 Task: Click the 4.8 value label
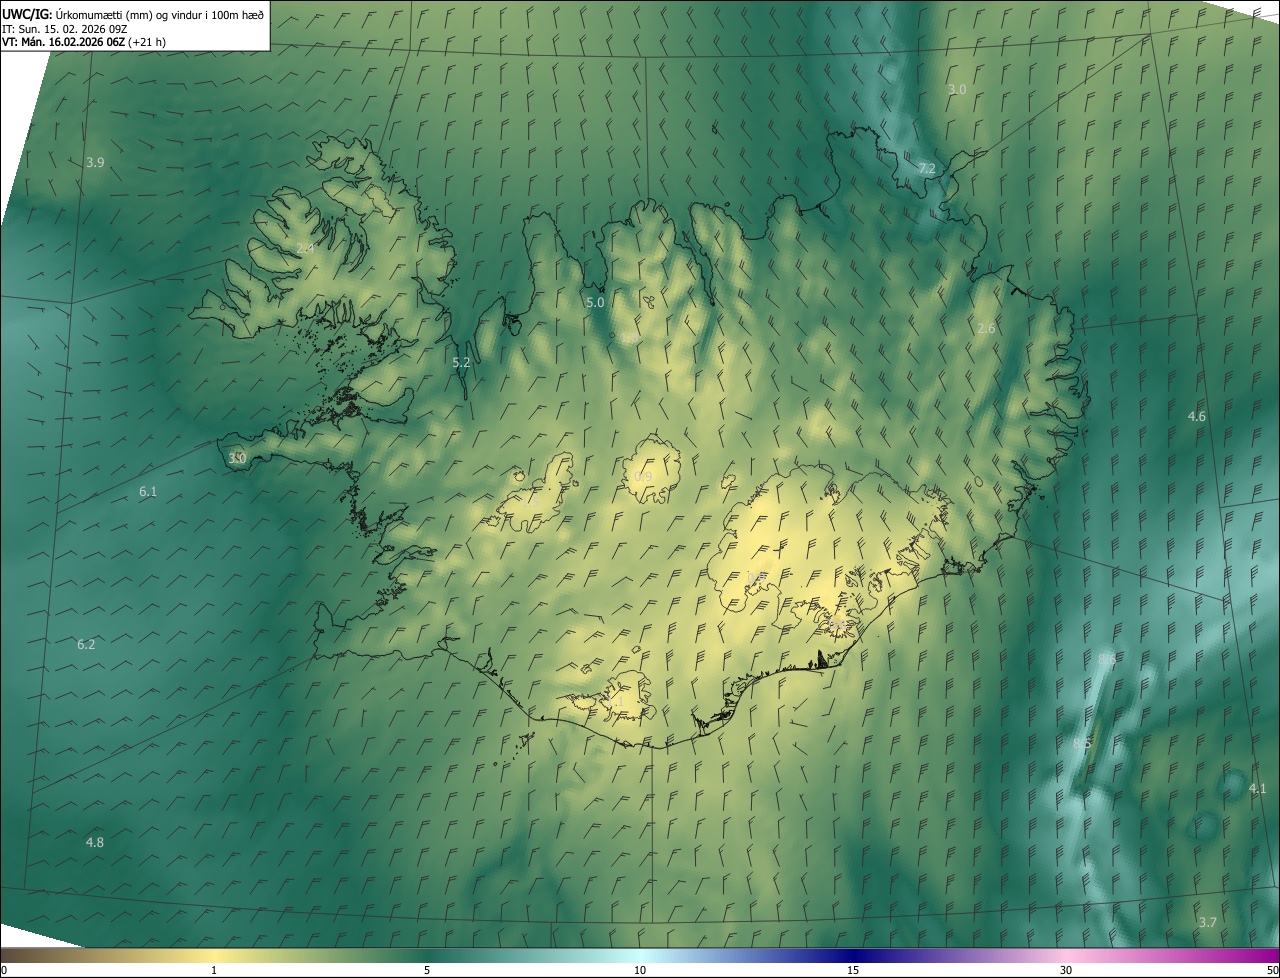[x=94, y=842]
